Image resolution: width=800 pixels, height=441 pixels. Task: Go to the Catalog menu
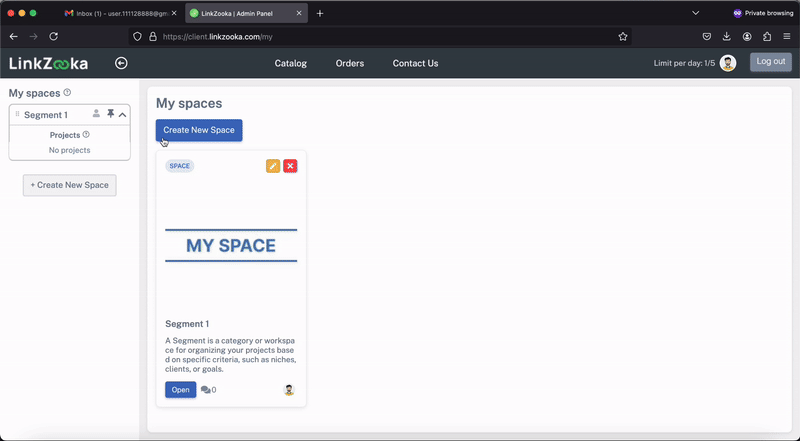click(291, 63)
